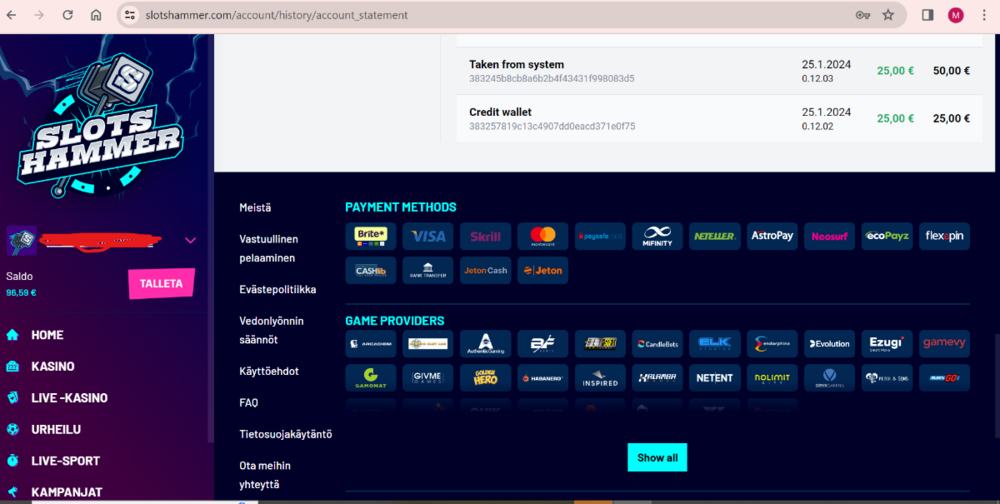Viewport: 1000px width, 504px height.
Task: Click the browser home button
Action: pos(96,15)
